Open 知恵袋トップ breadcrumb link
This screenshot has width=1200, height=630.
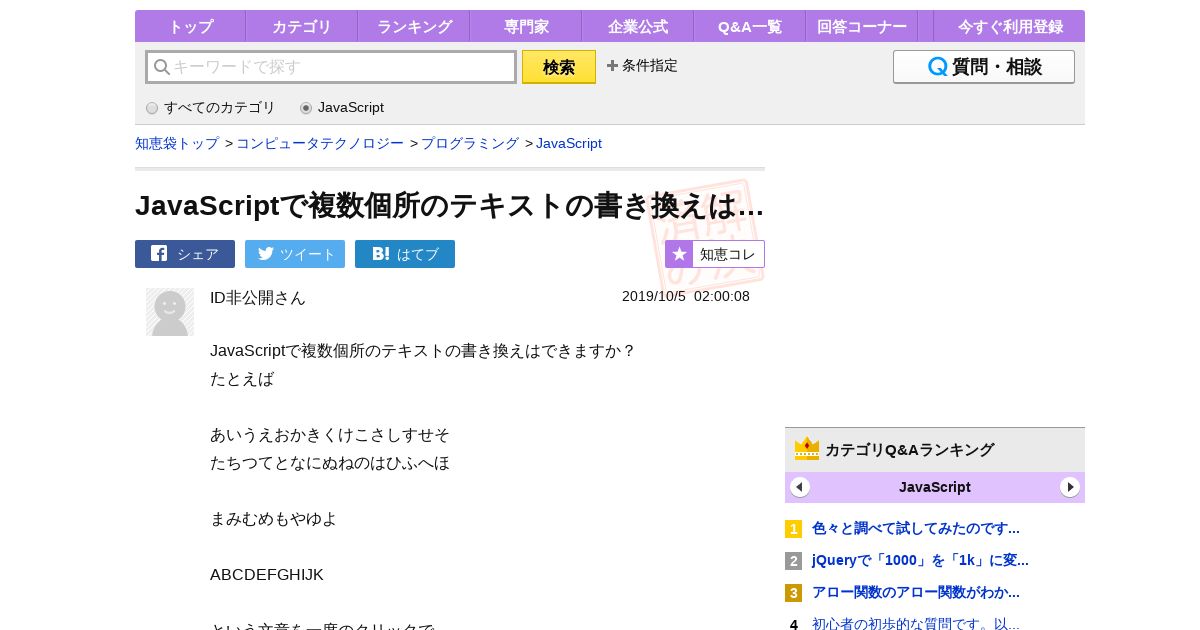(177, 144)
